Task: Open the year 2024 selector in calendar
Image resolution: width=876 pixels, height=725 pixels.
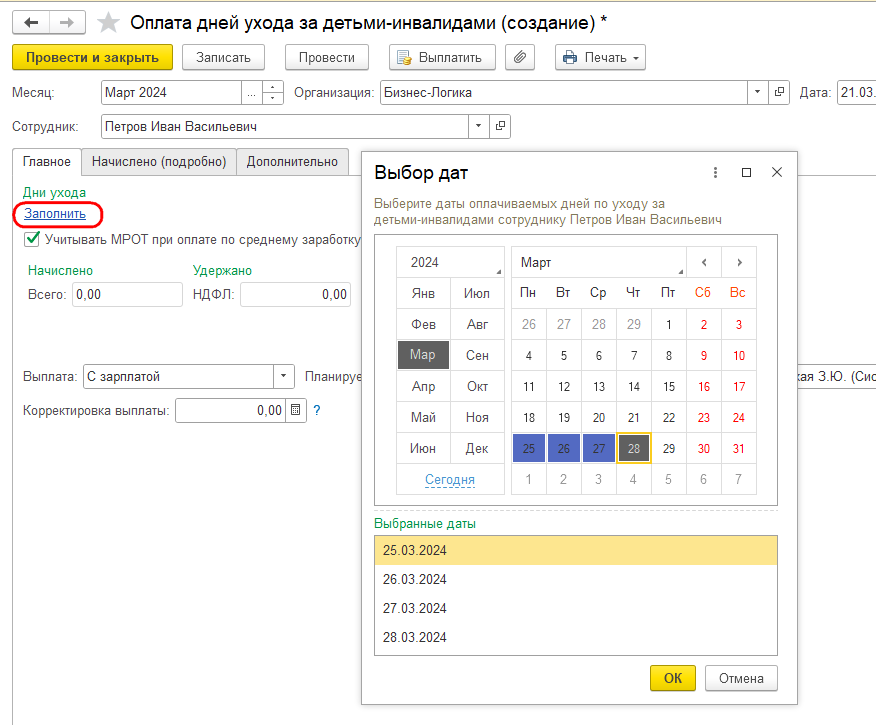Action: click(450, 262)
